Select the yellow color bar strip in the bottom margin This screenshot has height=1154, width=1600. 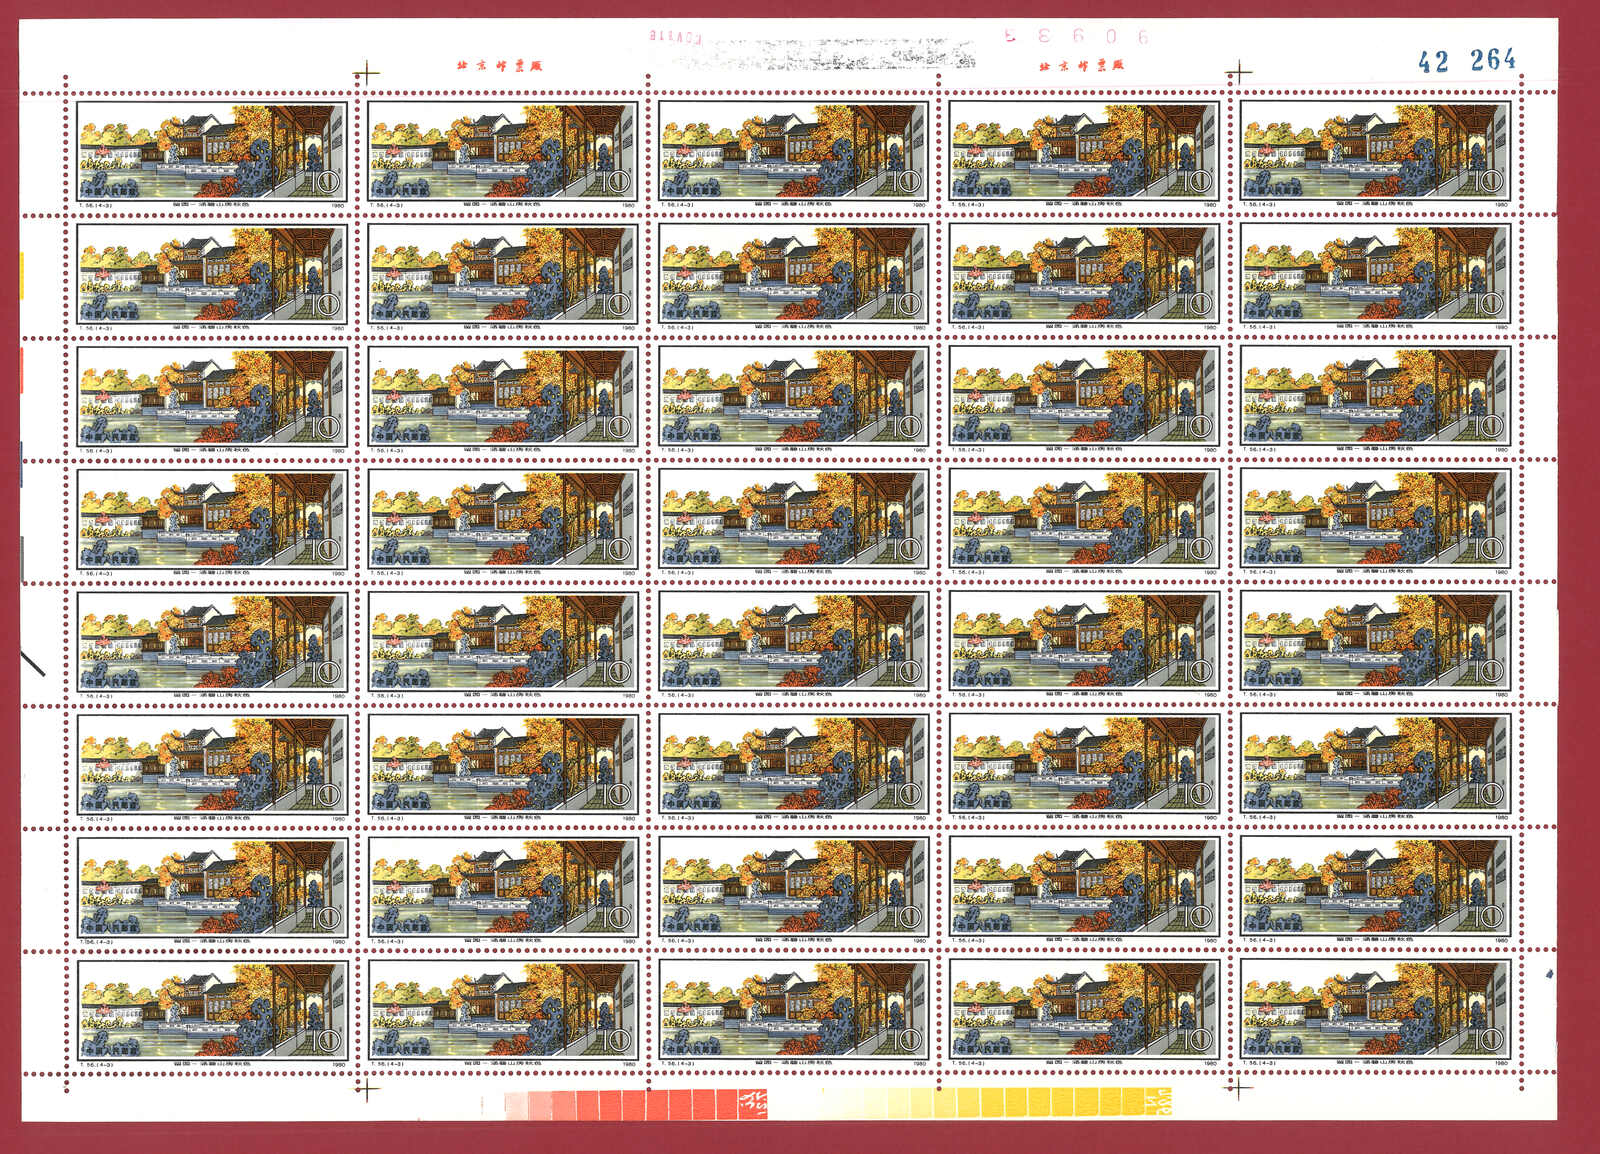(x=995, y=1103)
